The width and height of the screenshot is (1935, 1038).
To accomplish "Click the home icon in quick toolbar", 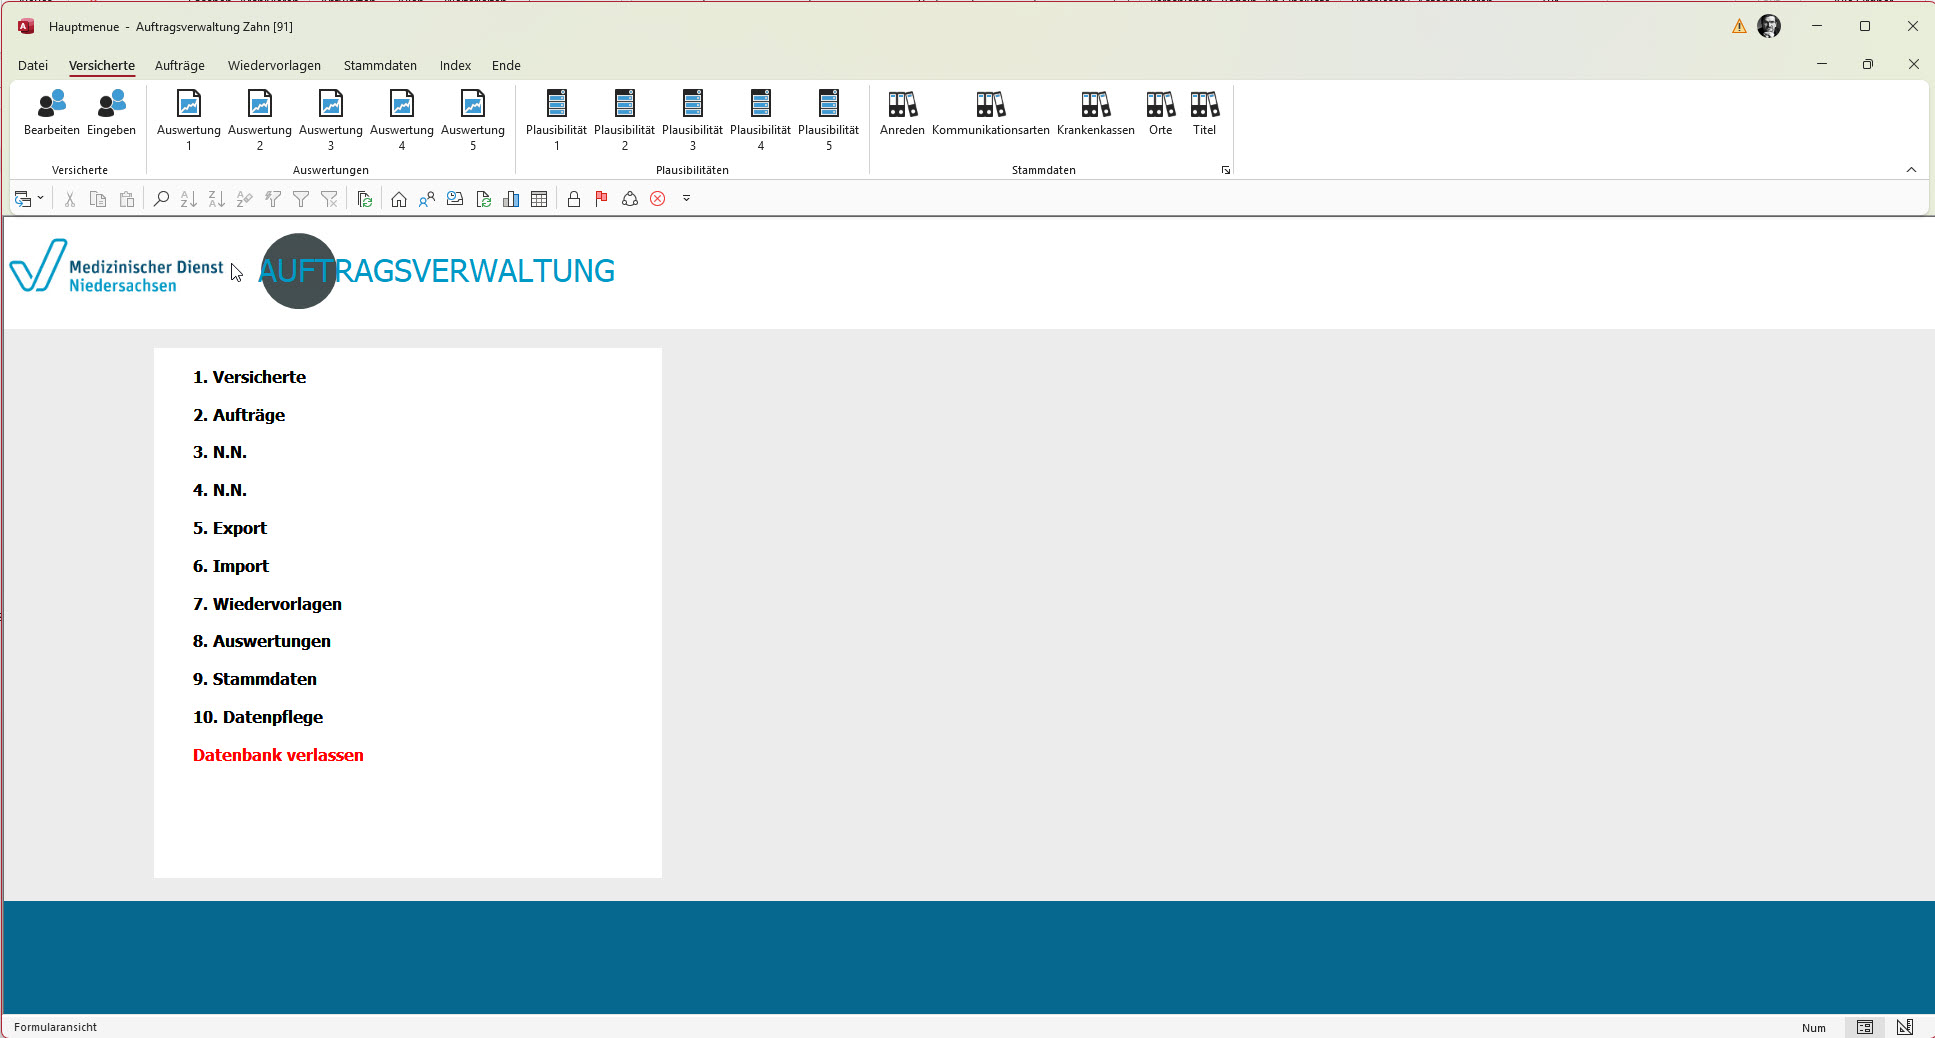I will 399,199.
